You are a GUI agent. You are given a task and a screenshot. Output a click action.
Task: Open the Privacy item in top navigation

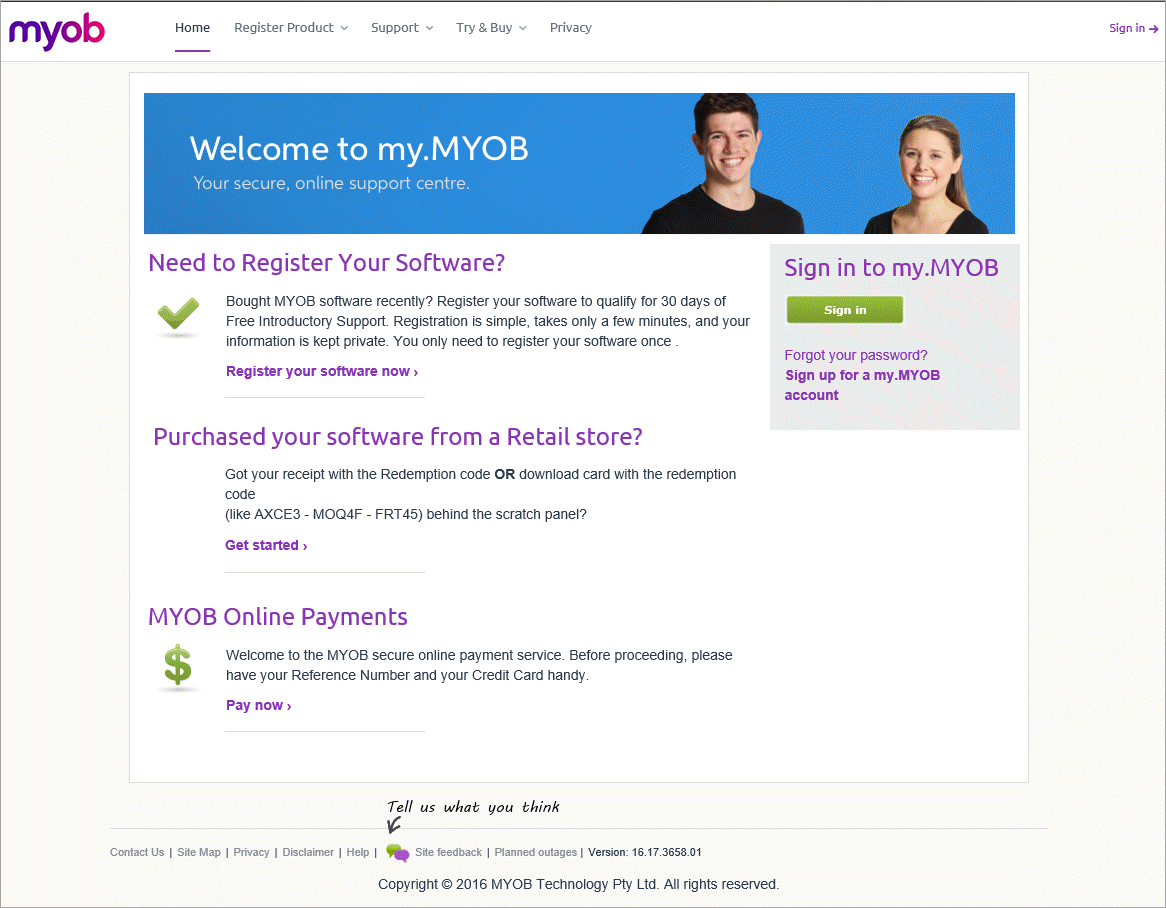[x=570, y=28]
